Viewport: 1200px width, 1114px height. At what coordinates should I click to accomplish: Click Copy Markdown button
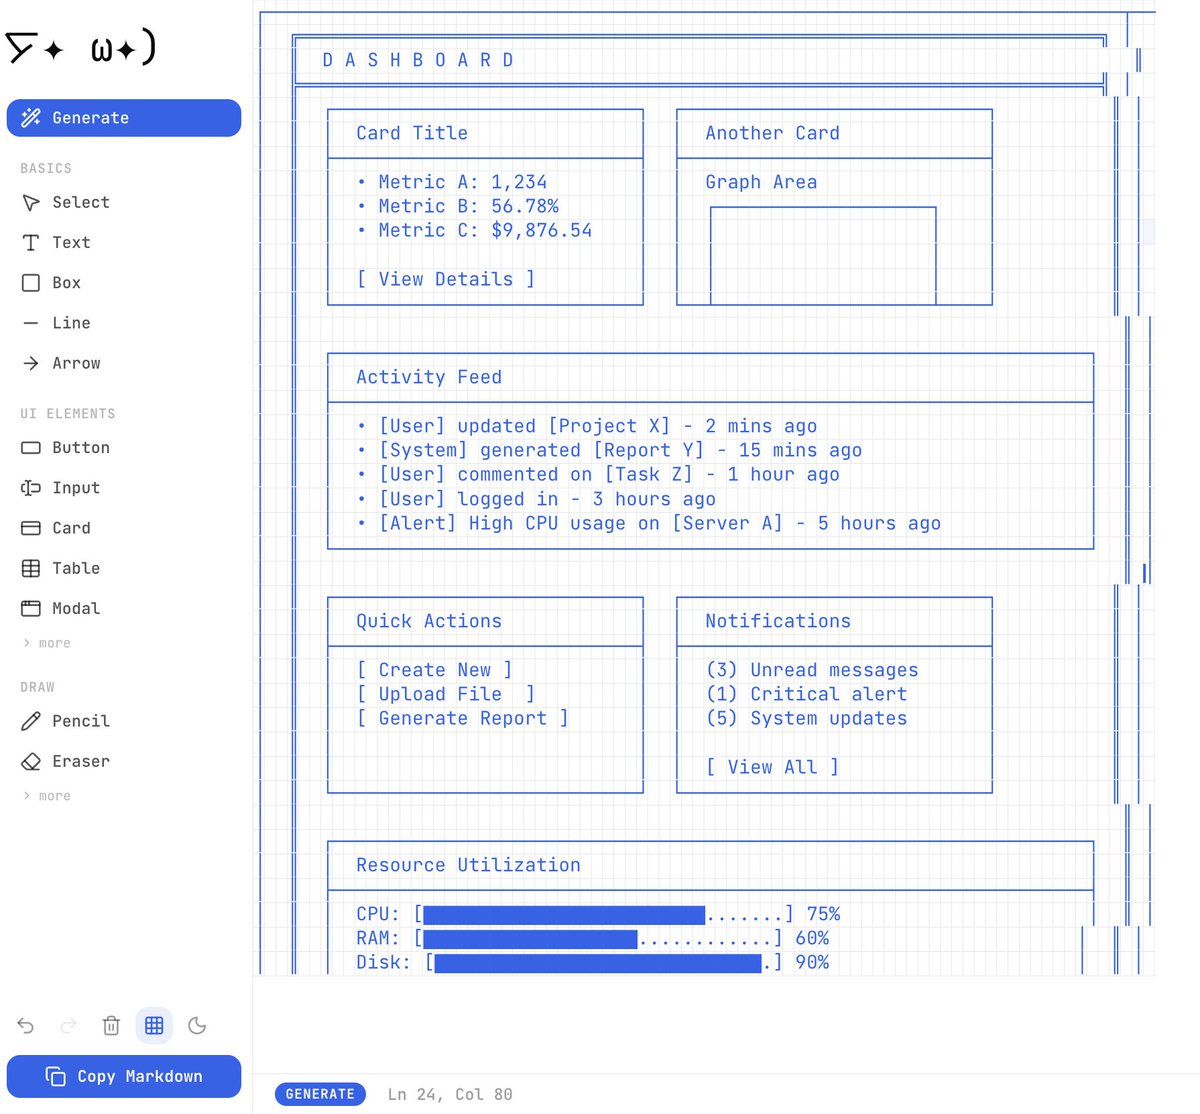[x=124, y=1076]
